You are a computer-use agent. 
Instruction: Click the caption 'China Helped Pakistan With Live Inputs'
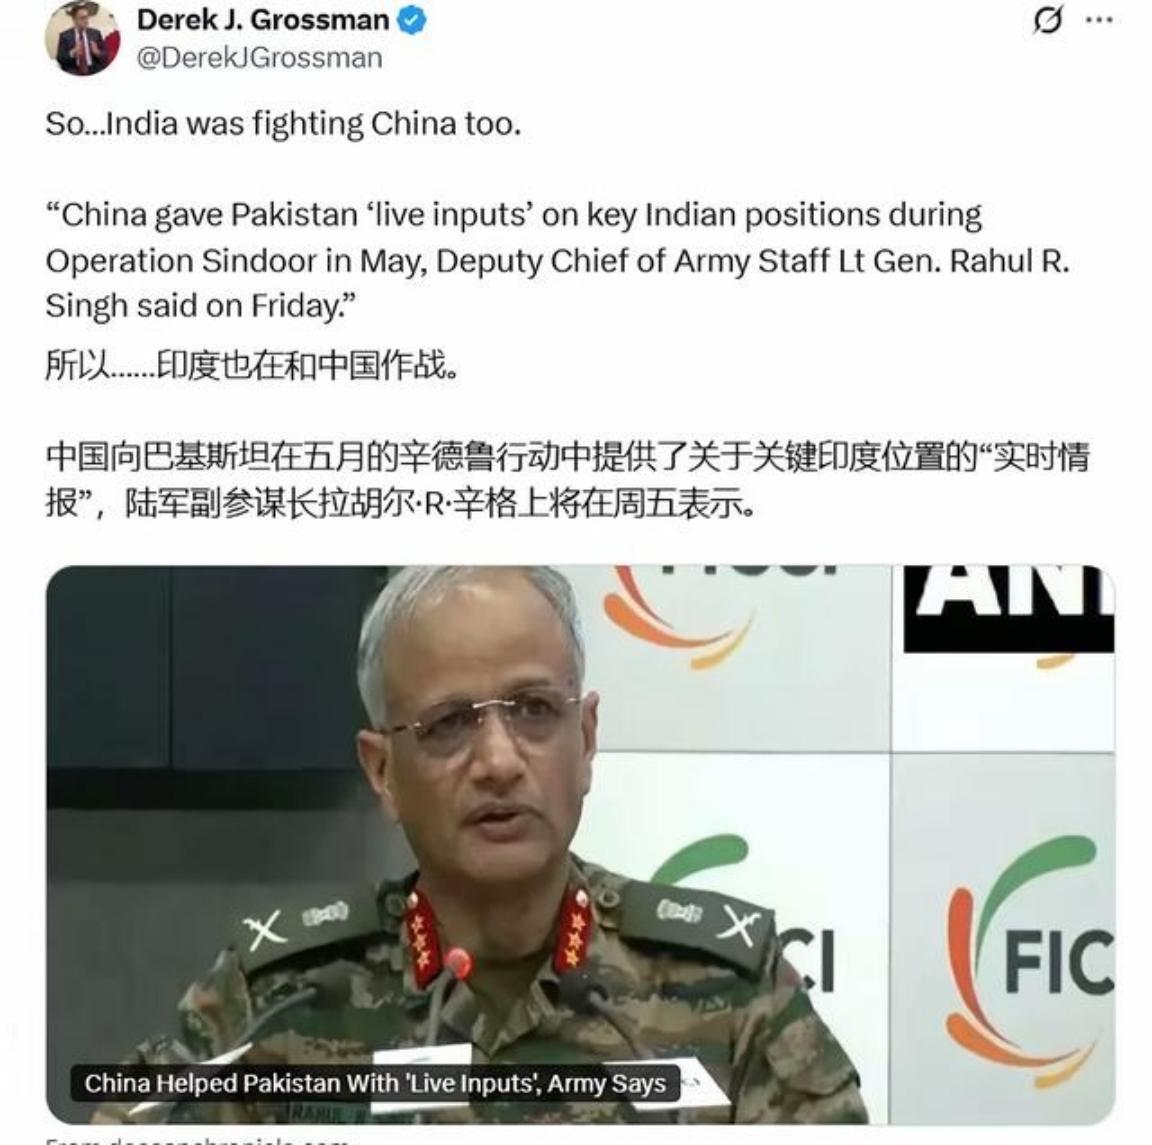pyautogui.click(x=375, y=1083)
